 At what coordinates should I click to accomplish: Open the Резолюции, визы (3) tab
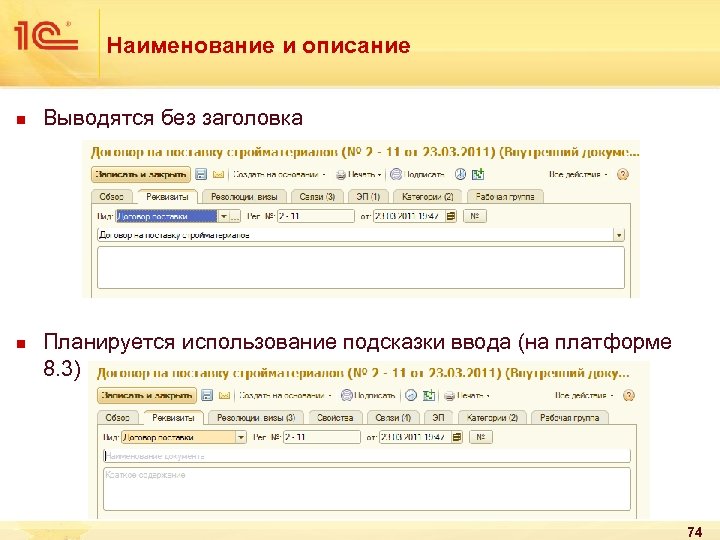coord(256,417)
